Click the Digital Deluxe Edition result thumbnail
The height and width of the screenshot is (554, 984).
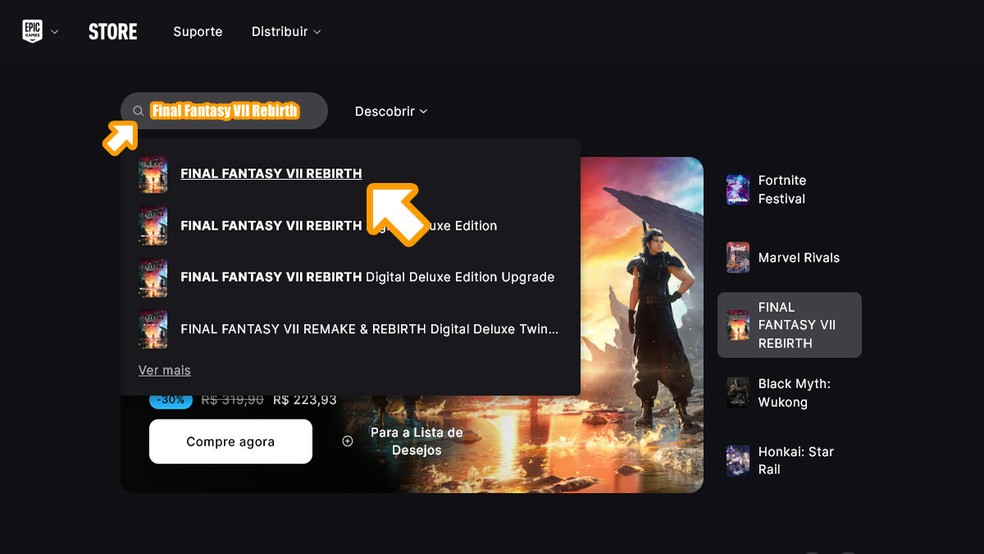153,226
